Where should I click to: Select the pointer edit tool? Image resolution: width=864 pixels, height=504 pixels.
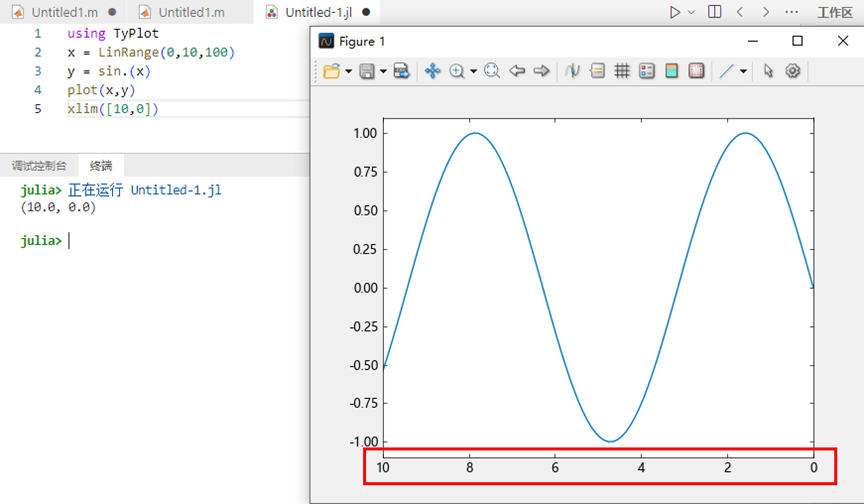click(768, 71)
